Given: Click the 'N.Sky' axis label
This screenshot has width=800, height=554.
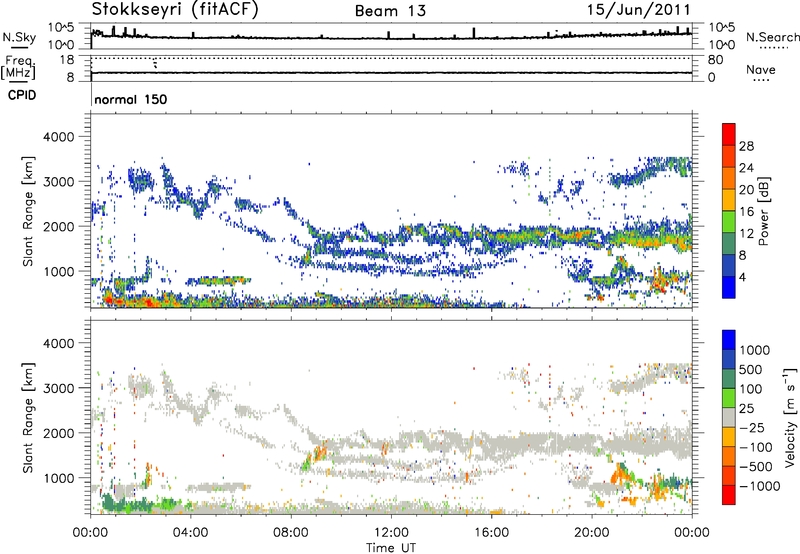Looking at the screenshot, I should tap(19, 37).
